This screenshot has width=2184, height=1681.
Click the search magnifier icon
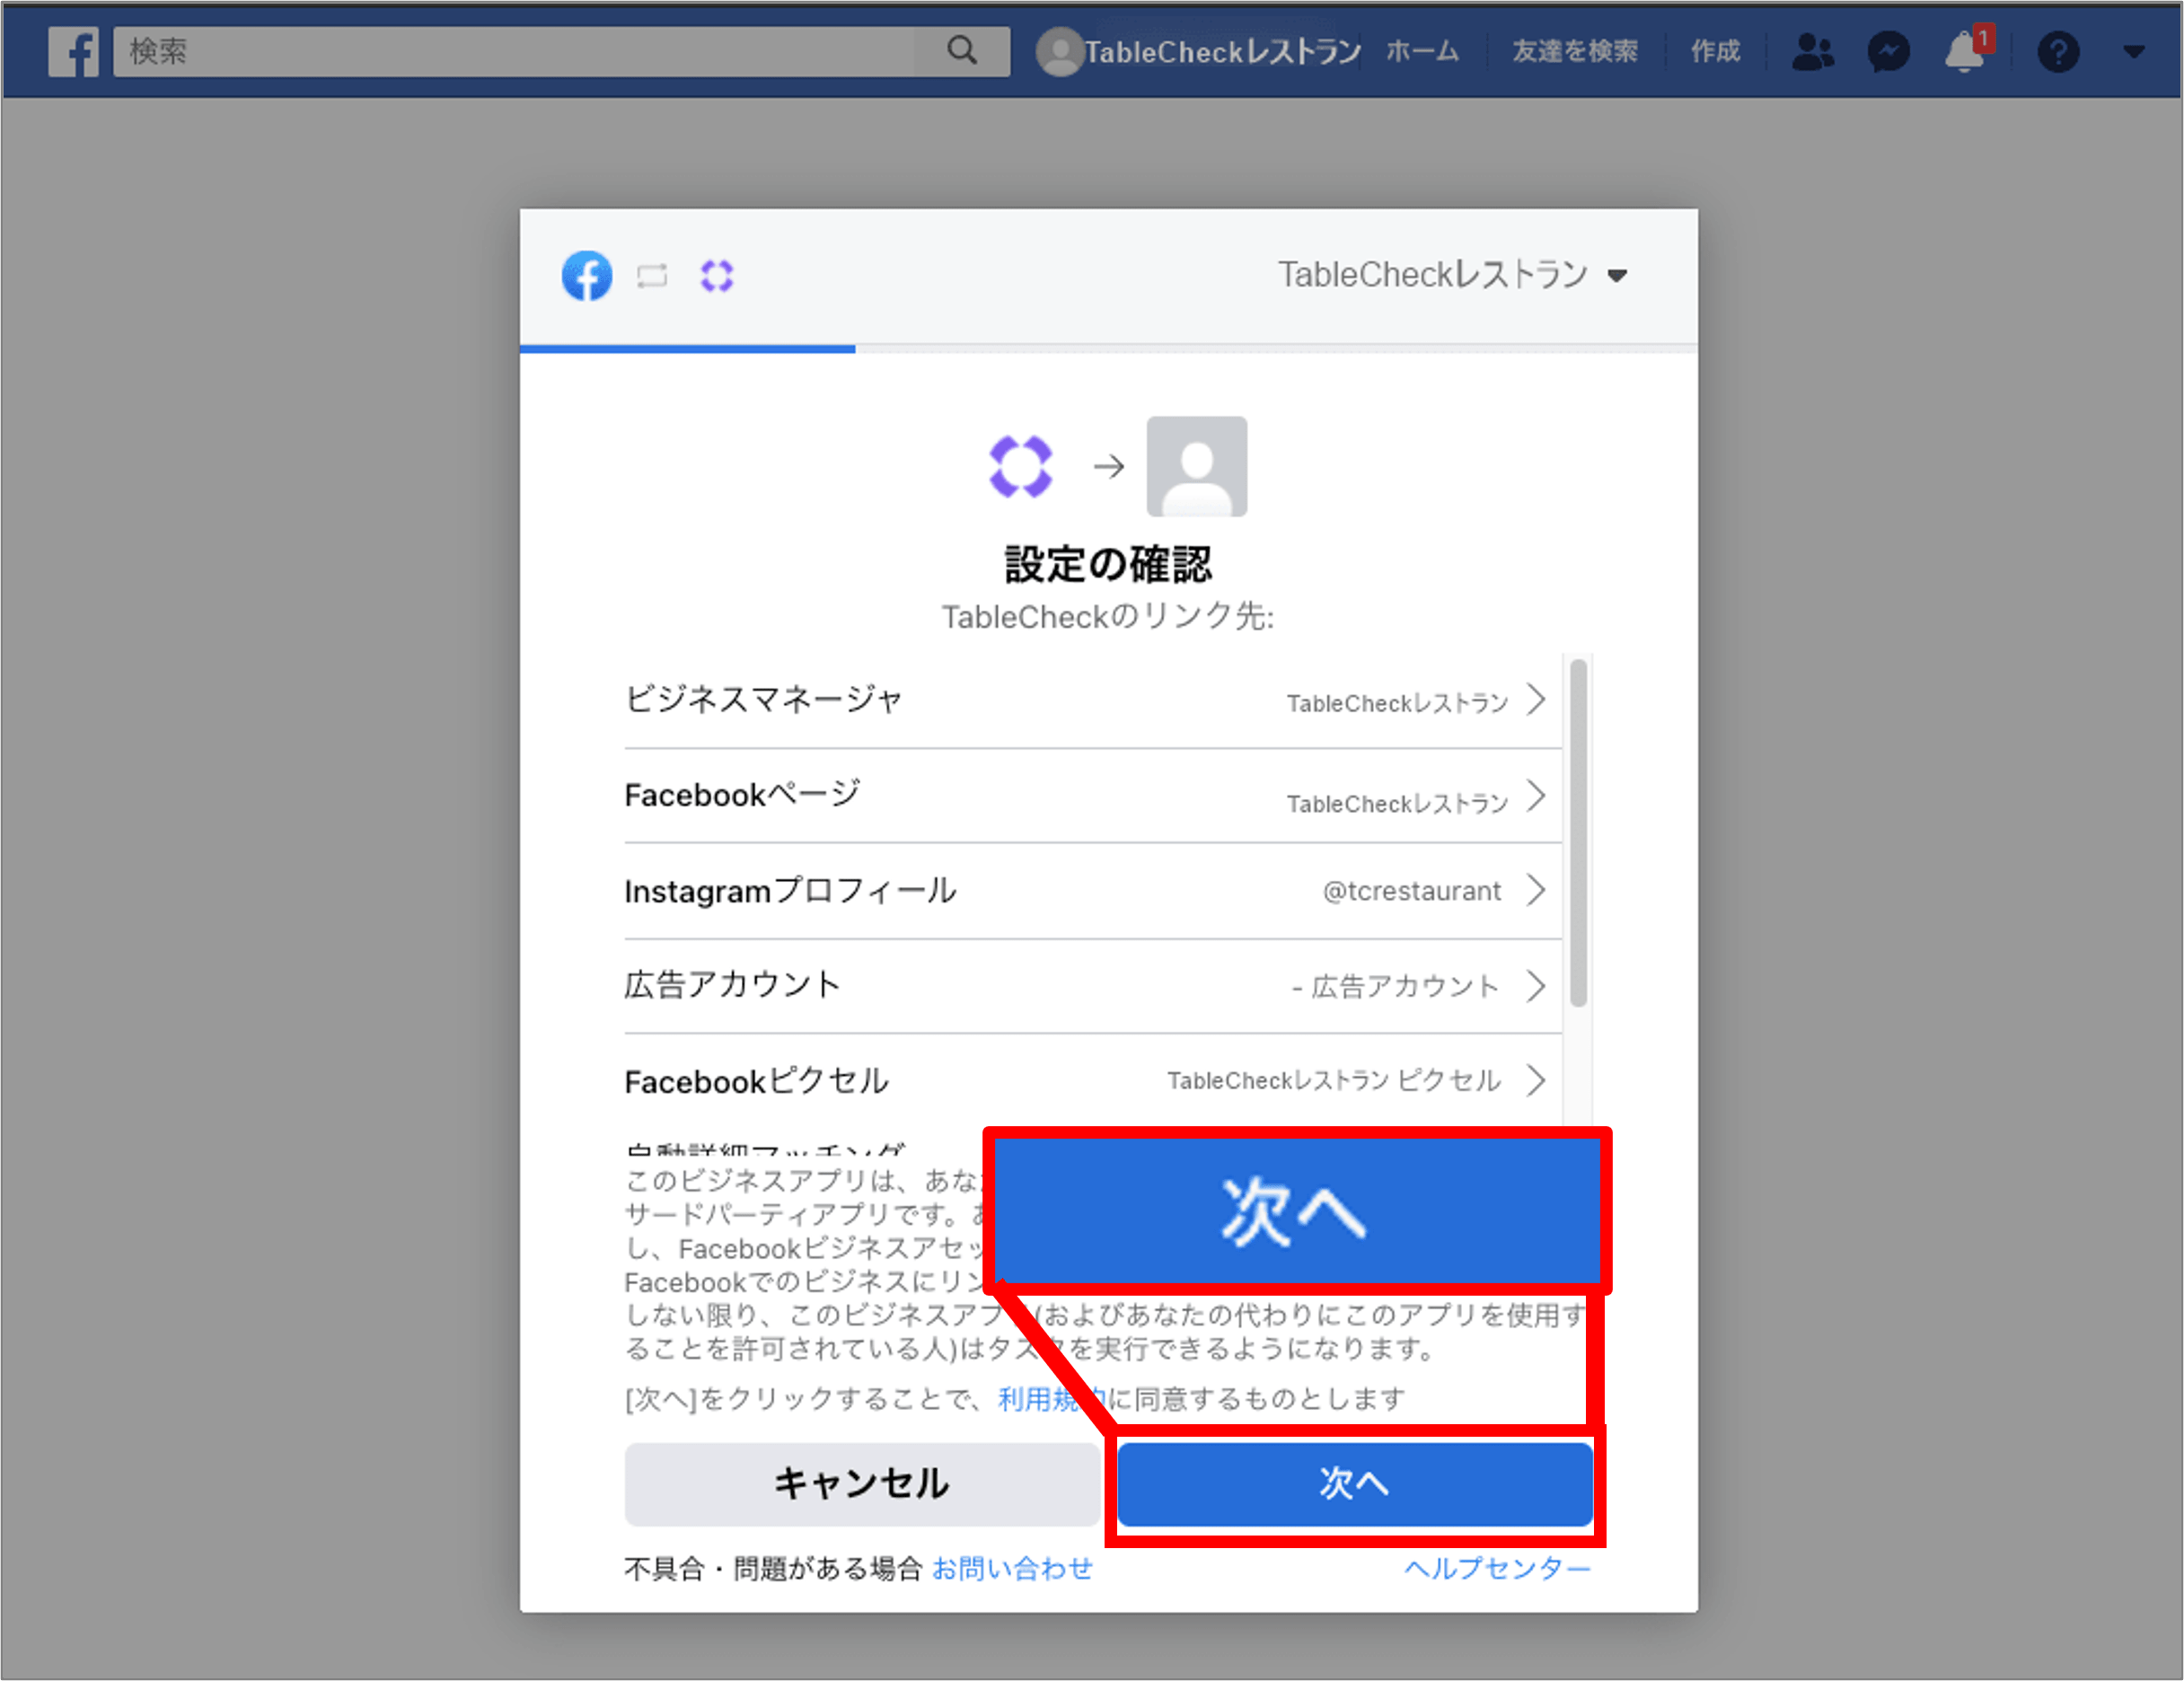click(x=961, y=51)
